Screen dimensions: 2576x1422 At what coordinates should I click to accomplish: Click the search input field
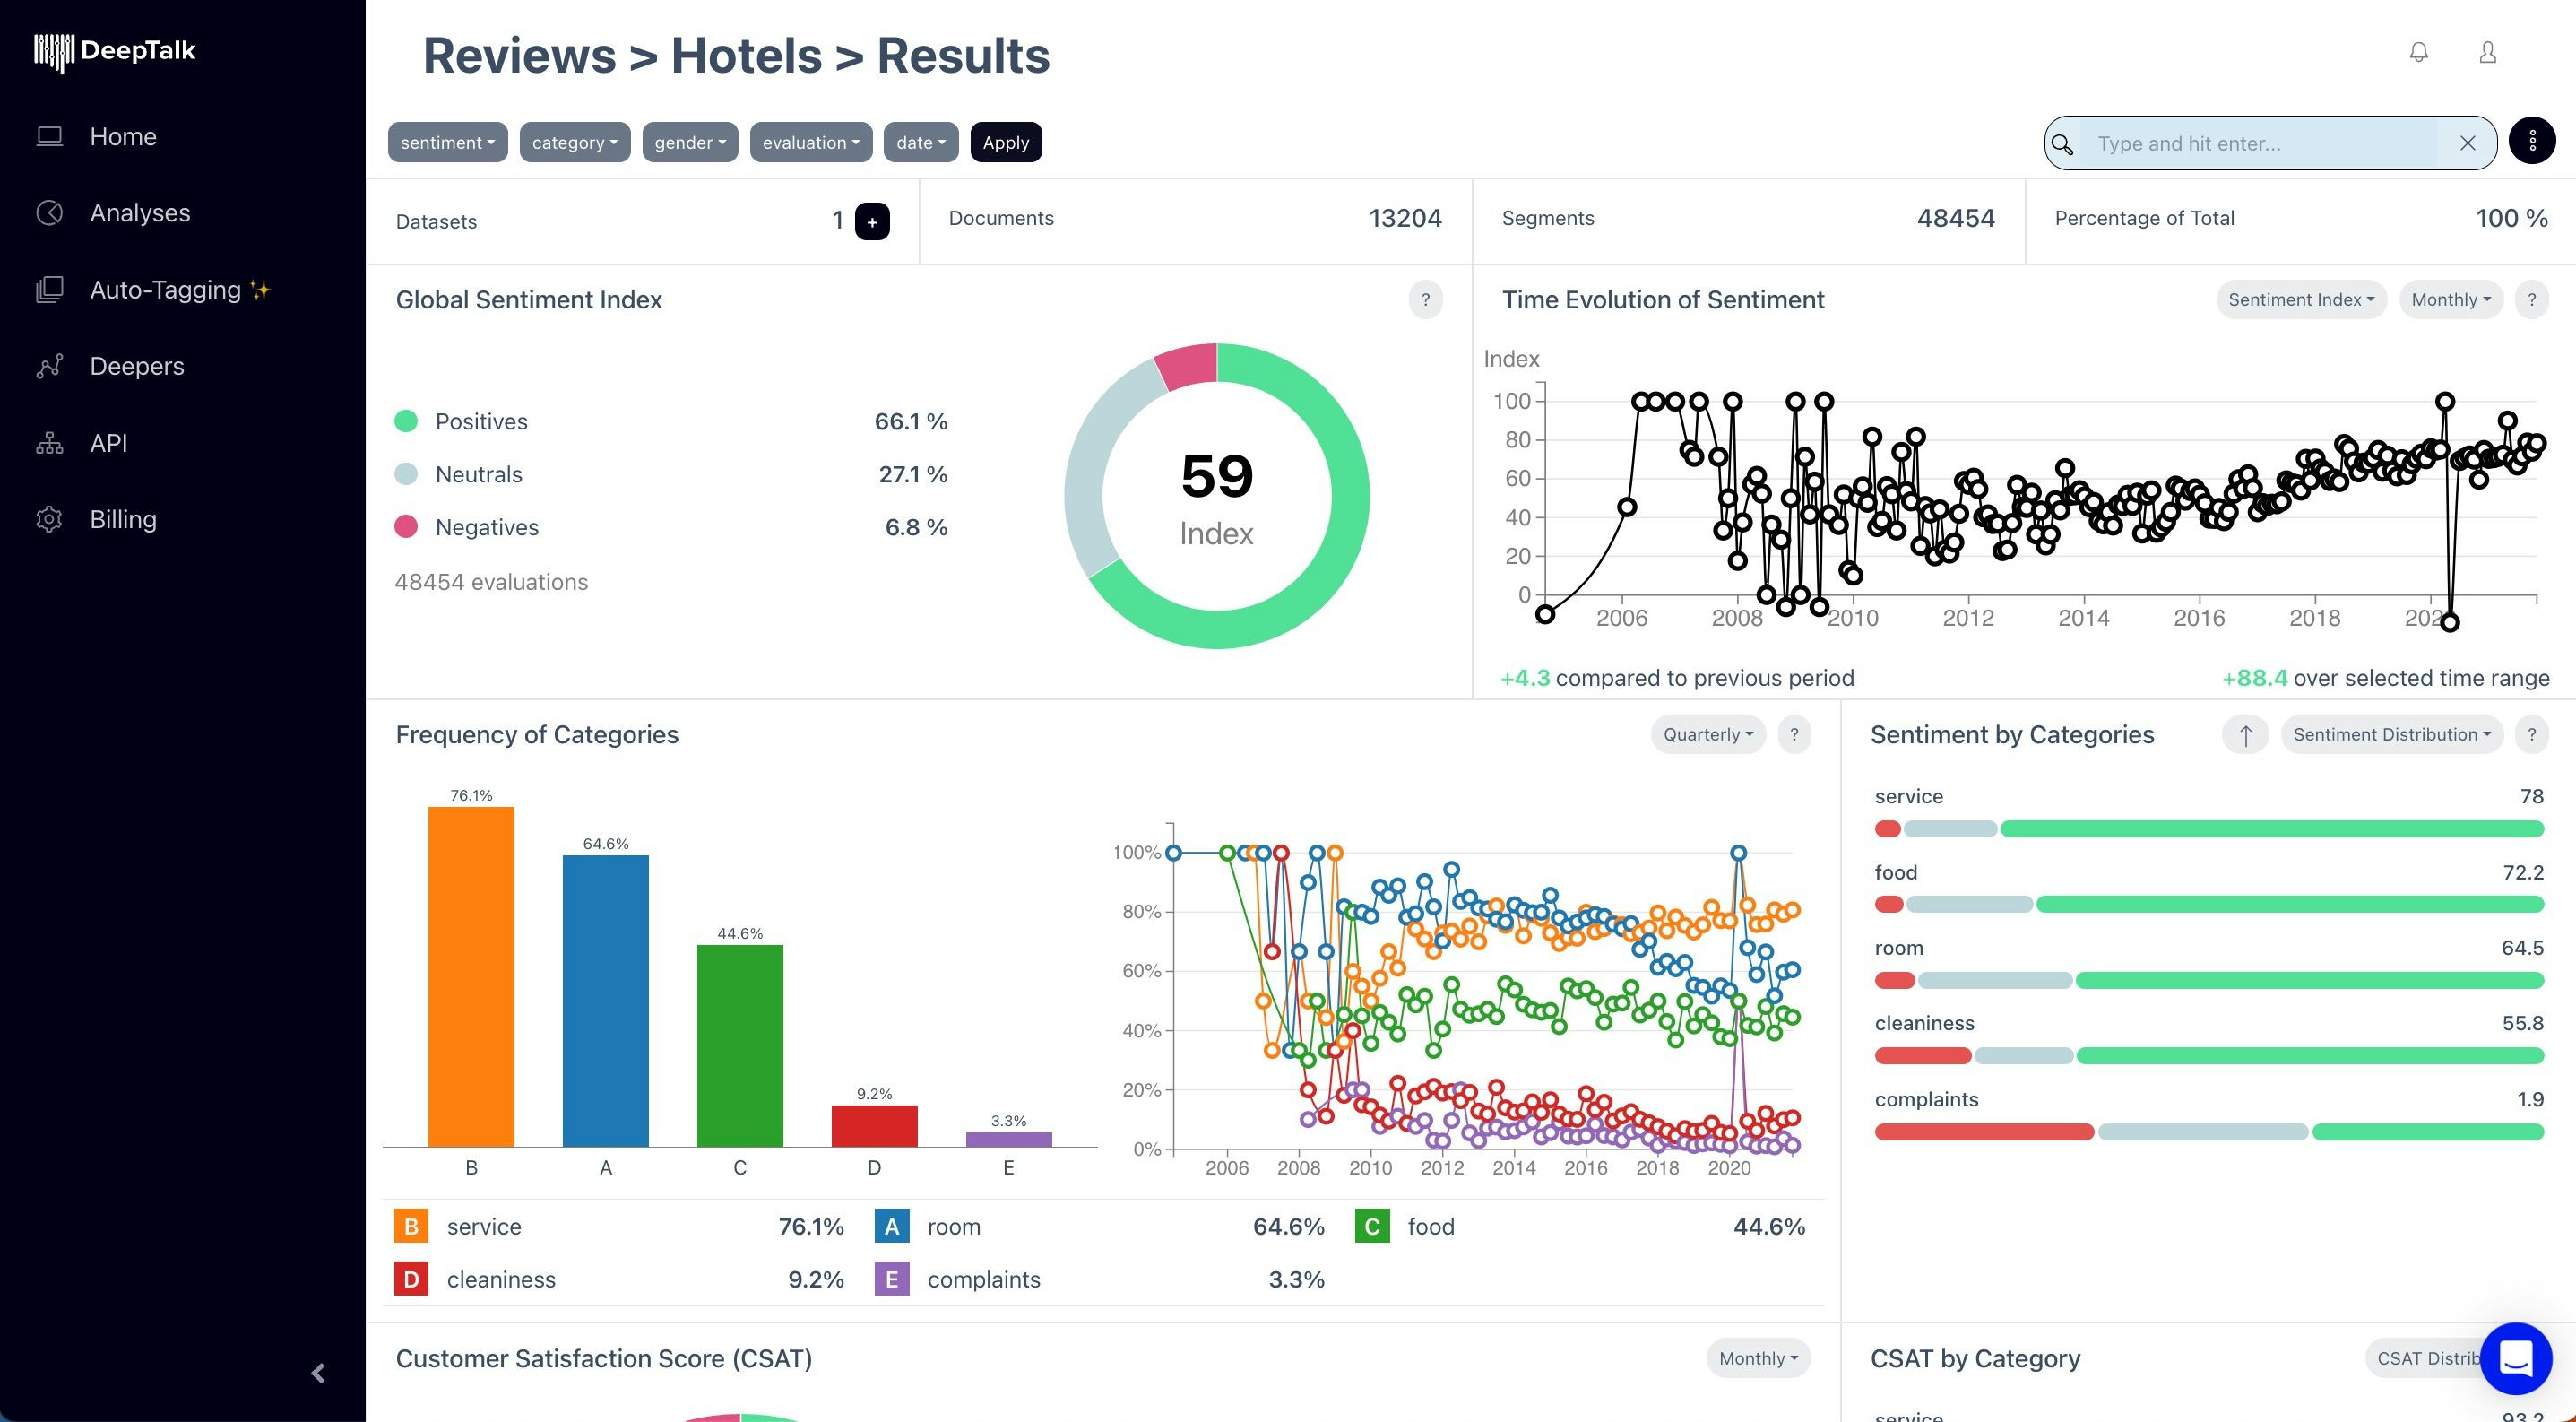tap(2260, 143)
